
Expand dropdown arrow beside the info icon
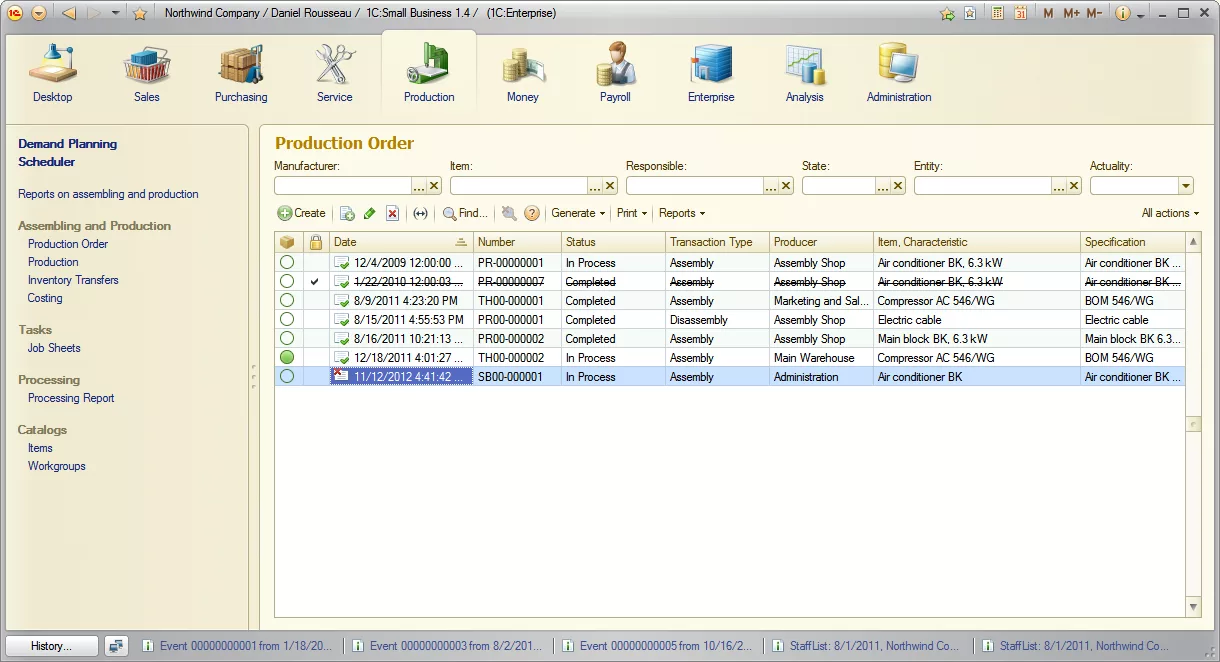click(x=1141, y=14)
